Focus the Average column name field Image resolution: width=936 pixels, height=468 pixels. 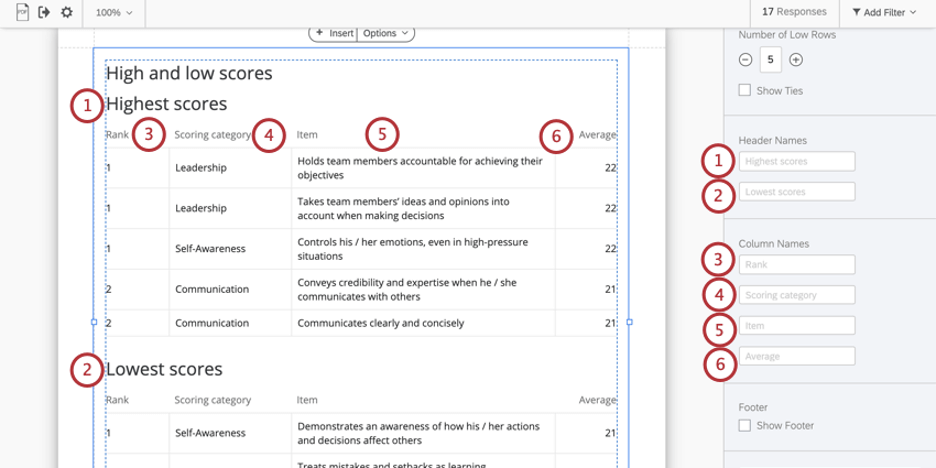tap(797, 356)
